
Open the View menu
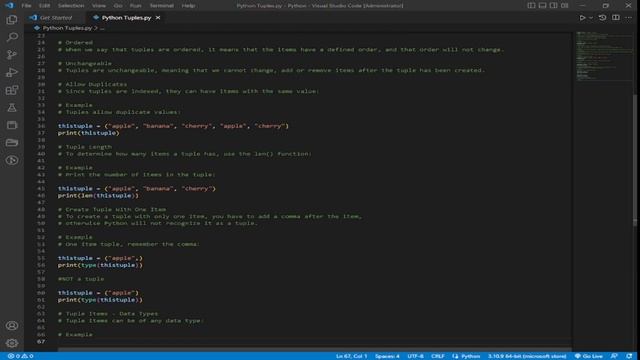(99, 6)
